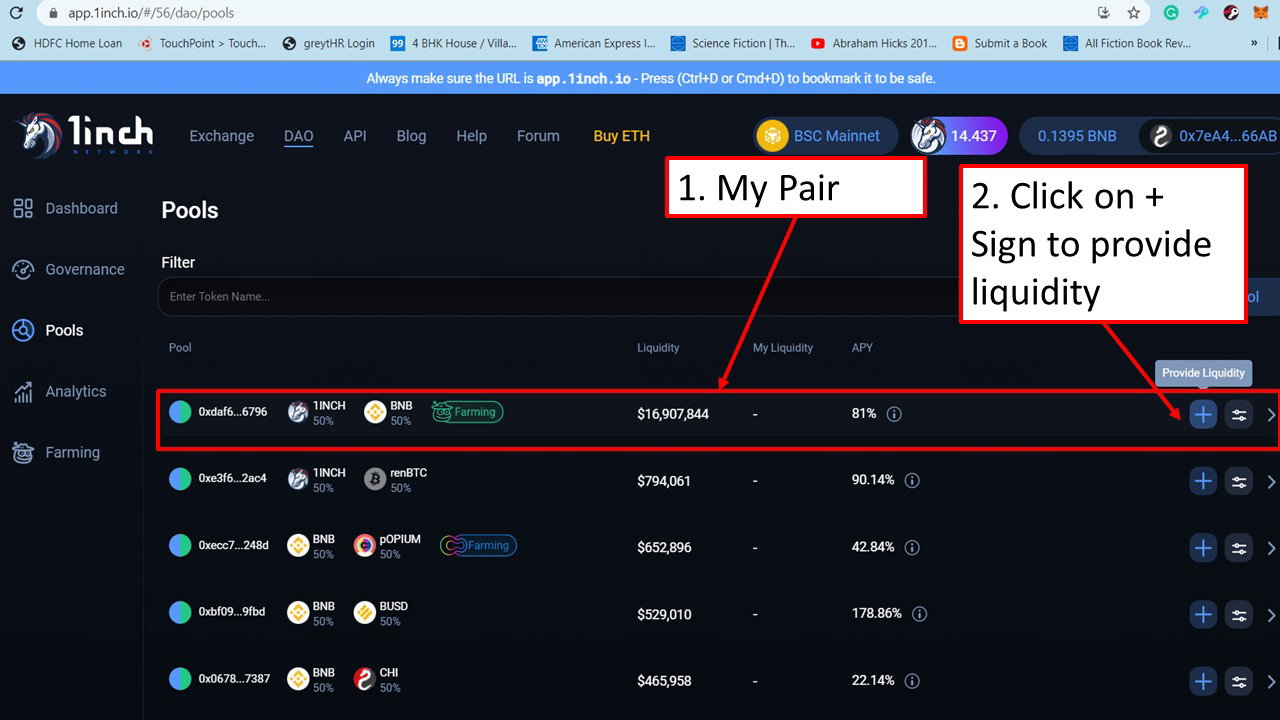Image resolution: width=1280 pixels, height=720 pixels.
Task: Open pool settings for the BNB/CHI pool
Action: (1239, 682)
